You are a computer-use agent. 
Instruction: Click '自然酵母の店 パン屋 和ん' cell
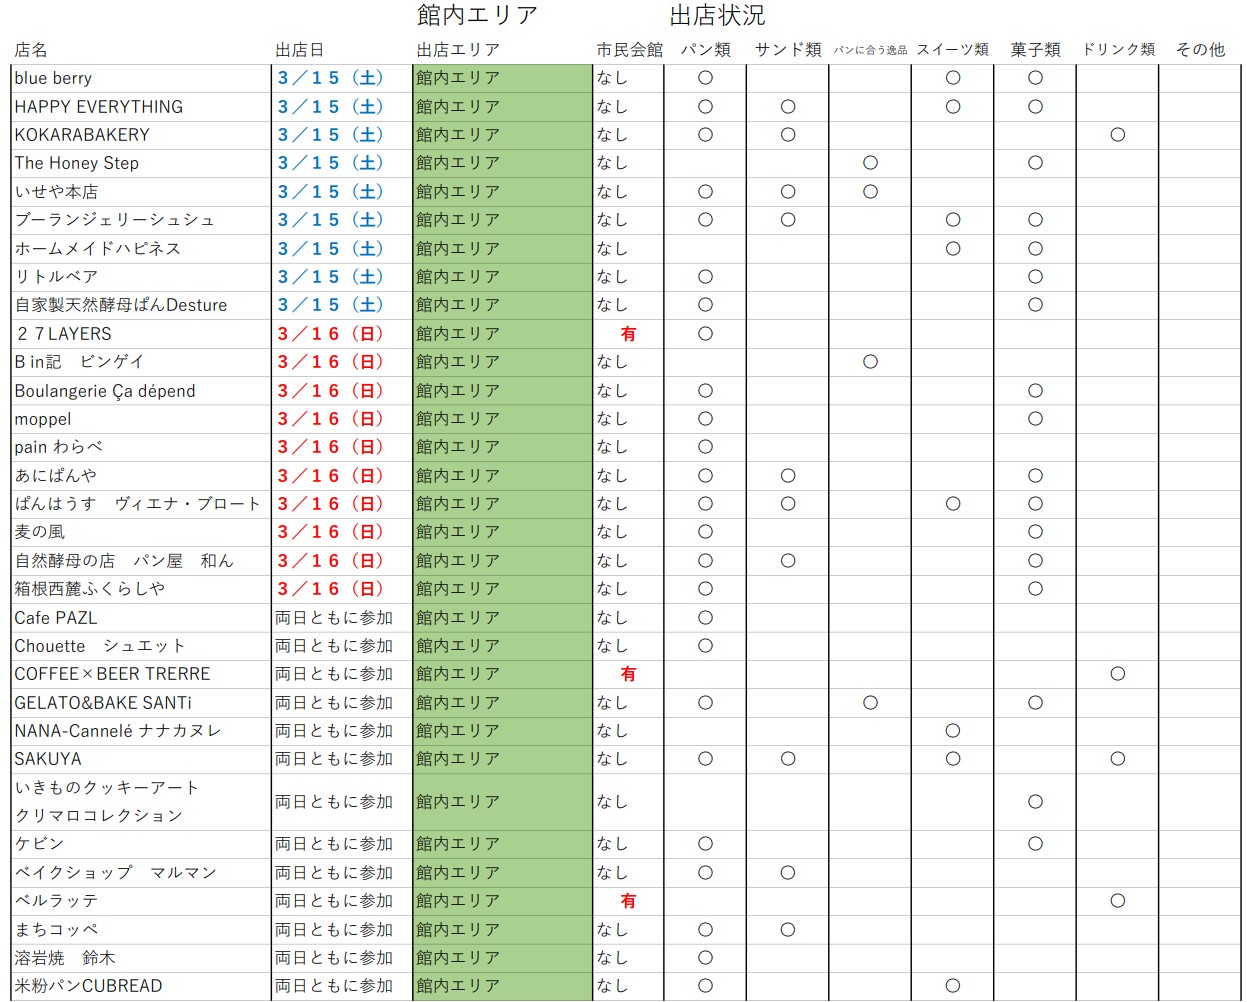coord(124,561)
